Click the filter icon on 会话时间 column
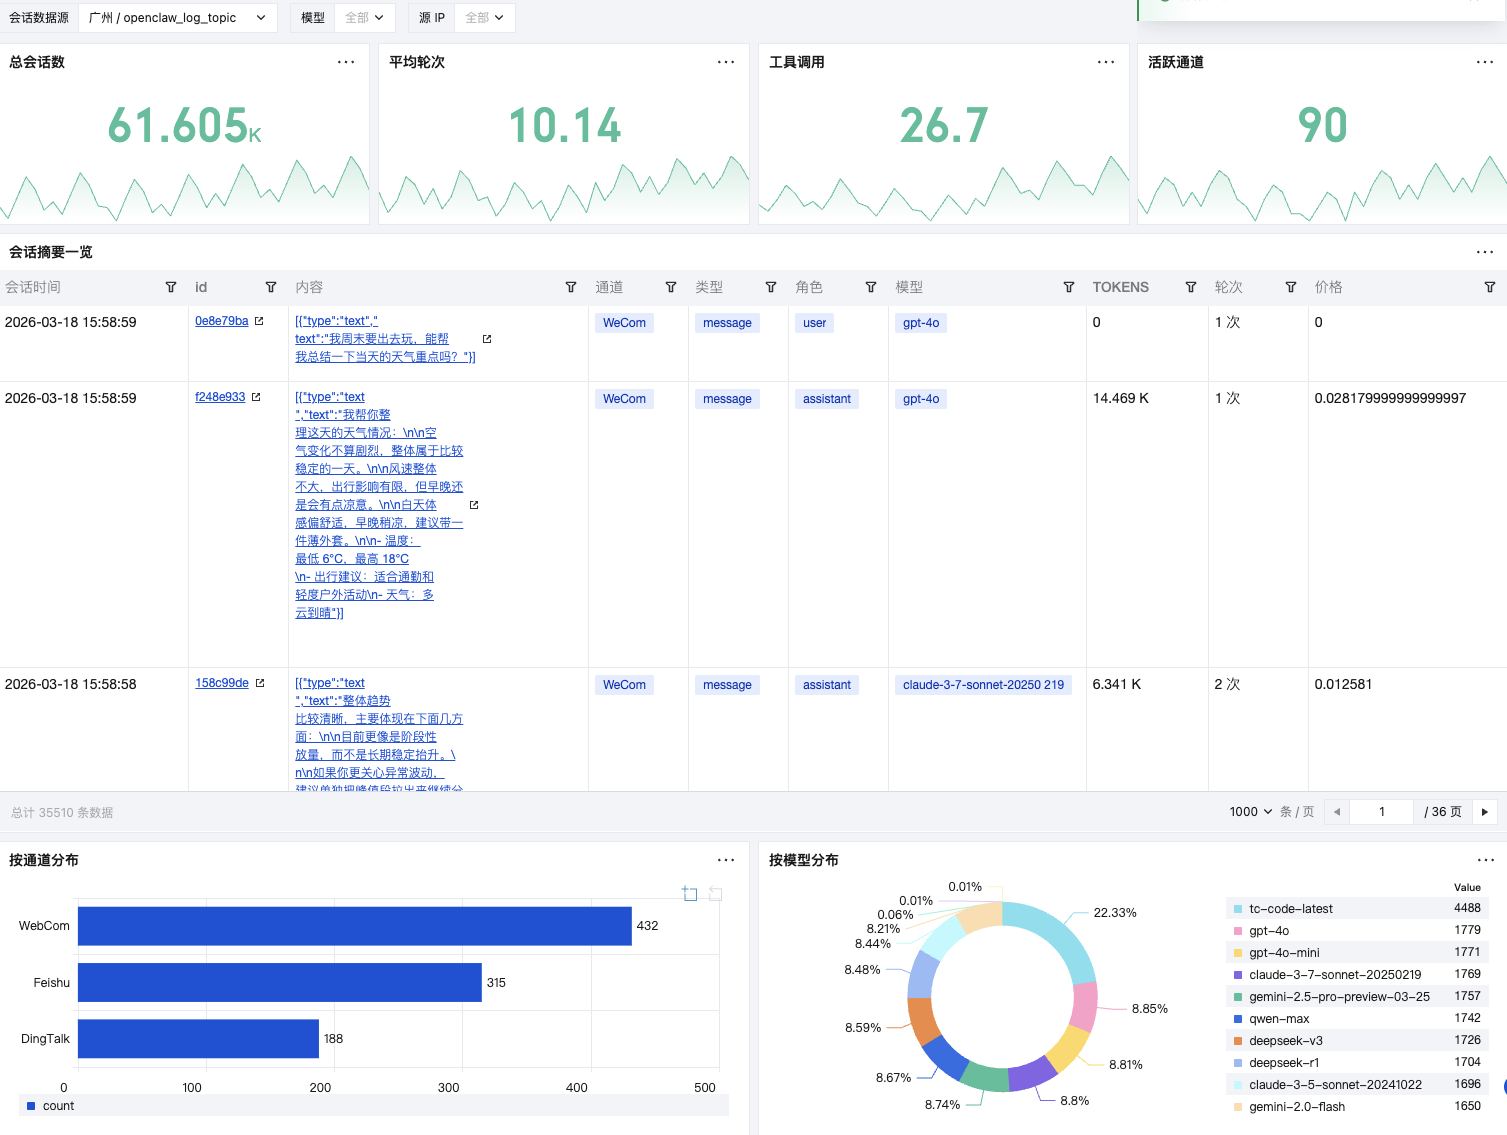 click(x=171, y=287)
